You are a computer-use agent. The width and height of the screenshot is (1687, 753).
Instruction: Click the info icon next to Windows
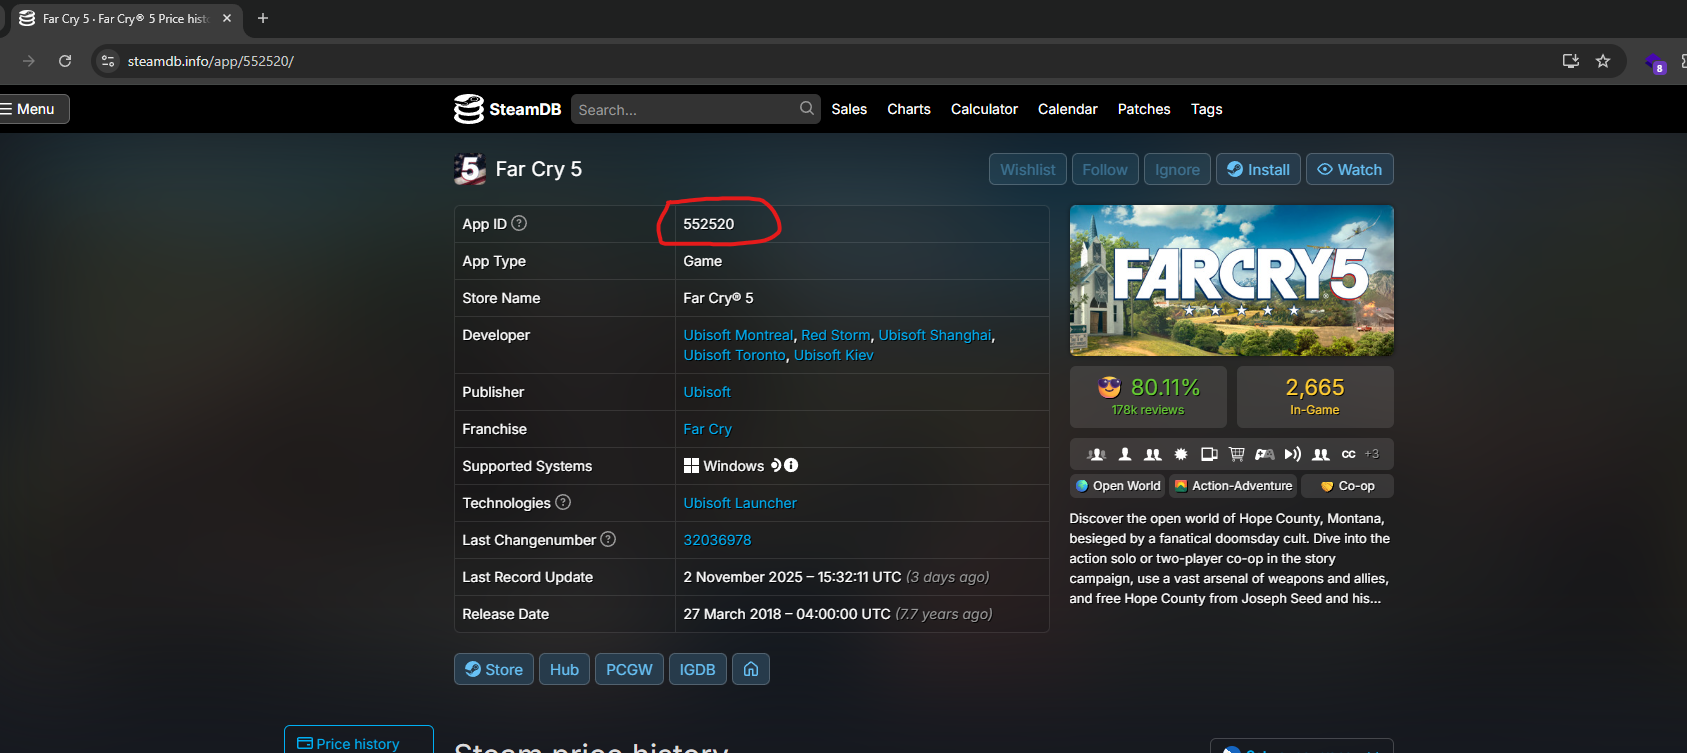pyautogui.click(x=791, y=465)
